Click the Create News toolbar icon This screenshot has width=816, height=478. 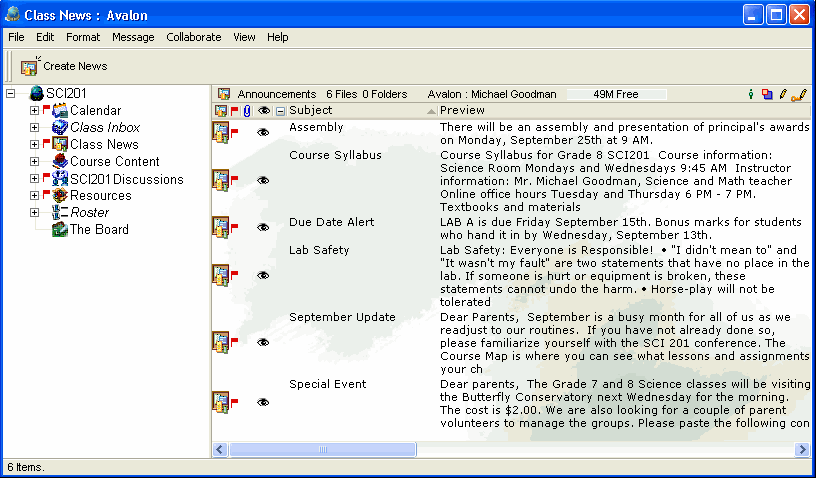tap(29, 66)
